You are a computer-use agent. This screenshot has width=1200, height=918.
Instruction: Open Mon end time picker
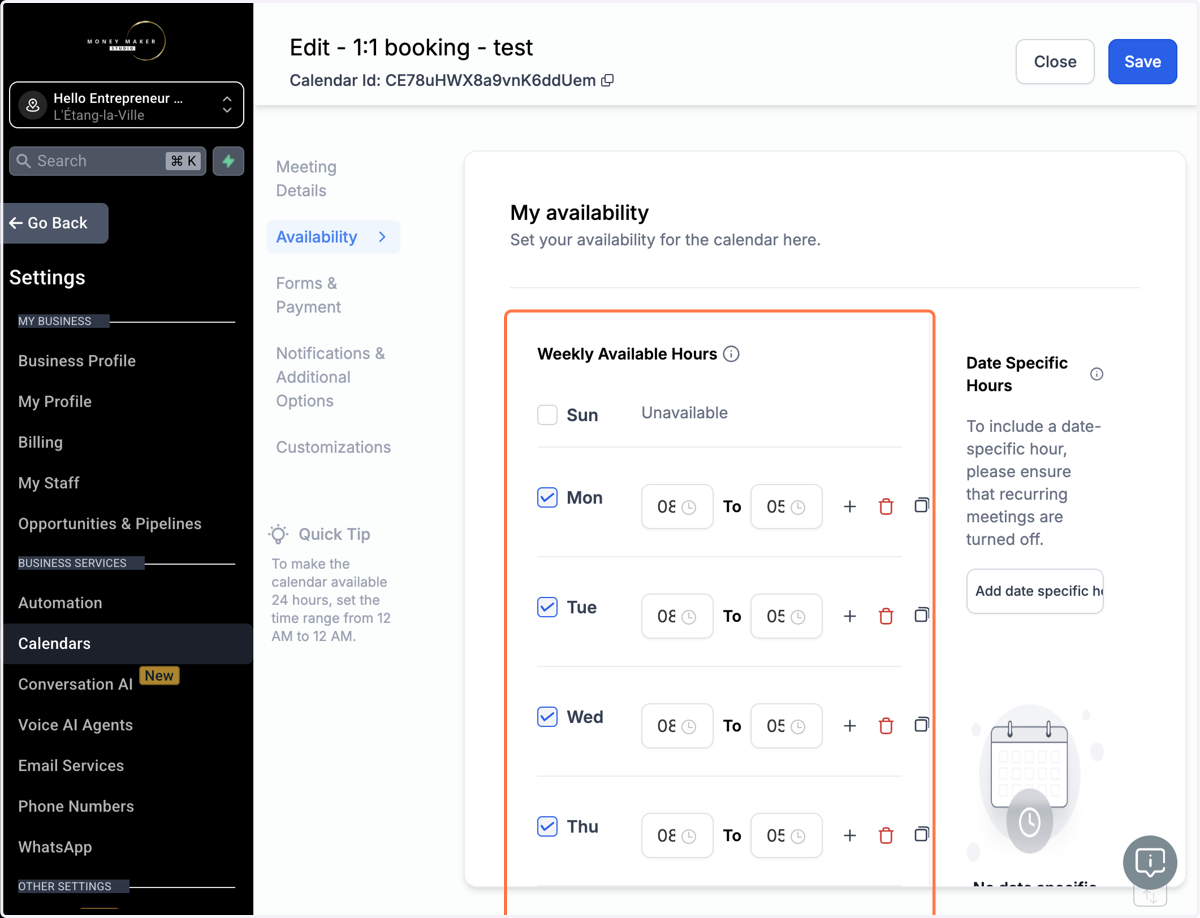coord(786,507)
